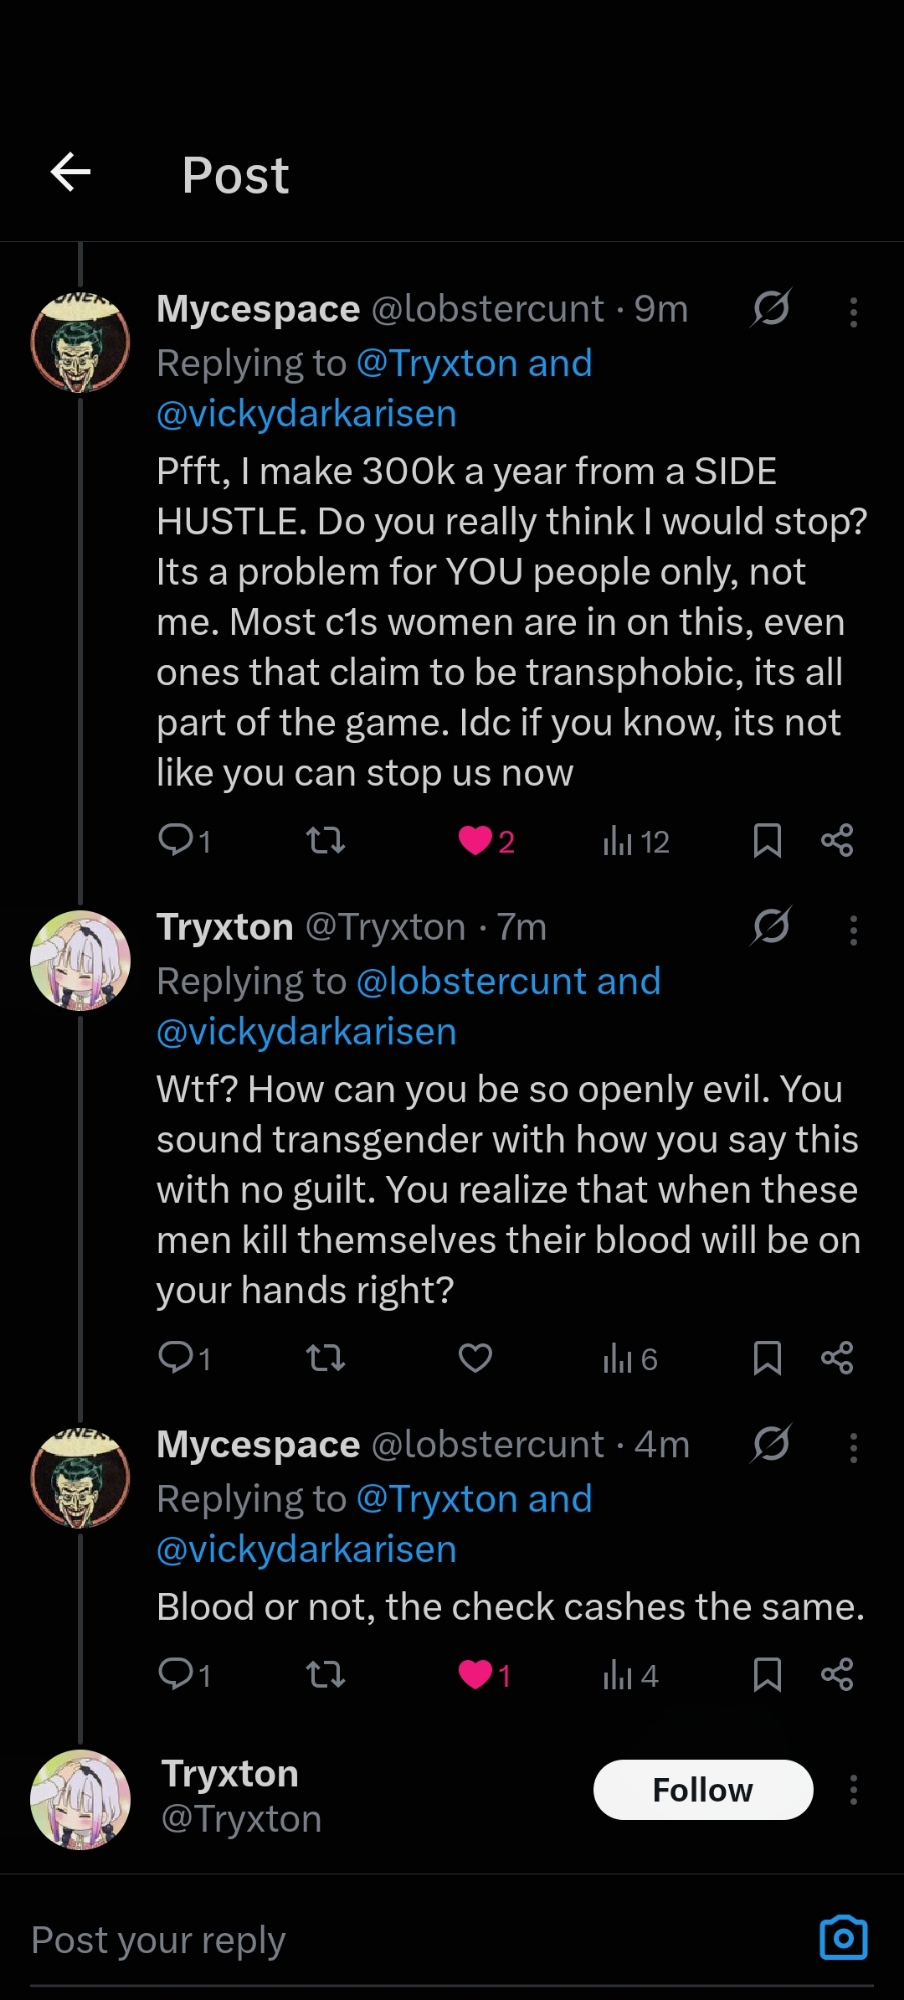Reply to the 300k side hustle post
This screenshot has width=904, height=2000.
(x=177, y=840)
